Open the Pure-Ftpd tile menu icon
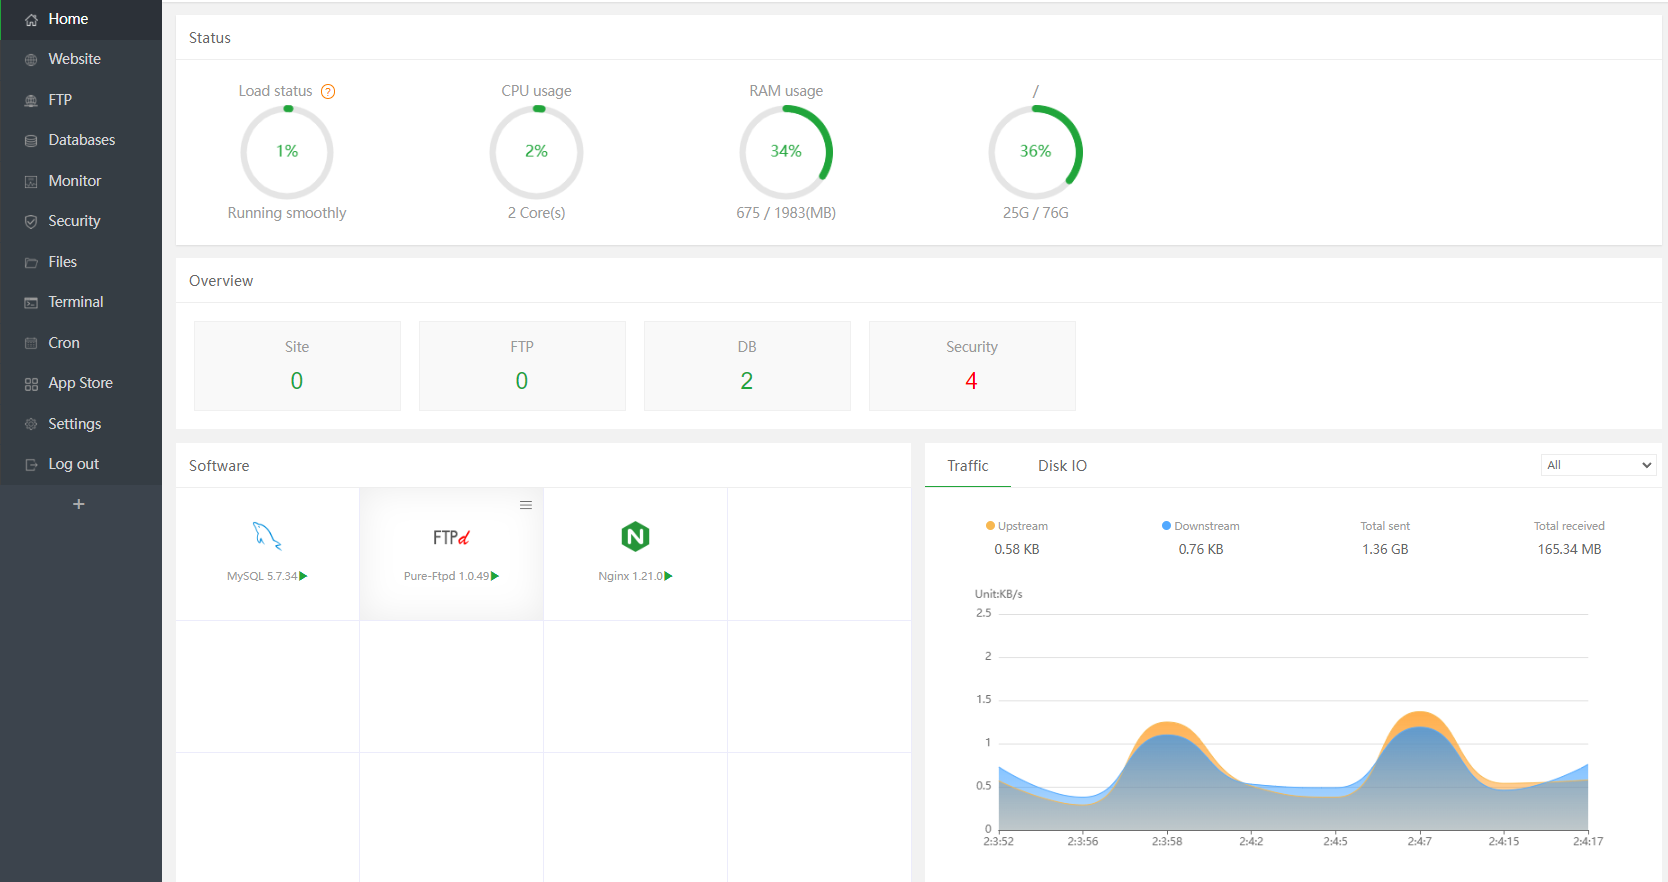This screenshot has height=882, width=1668. tap(526, 505)
